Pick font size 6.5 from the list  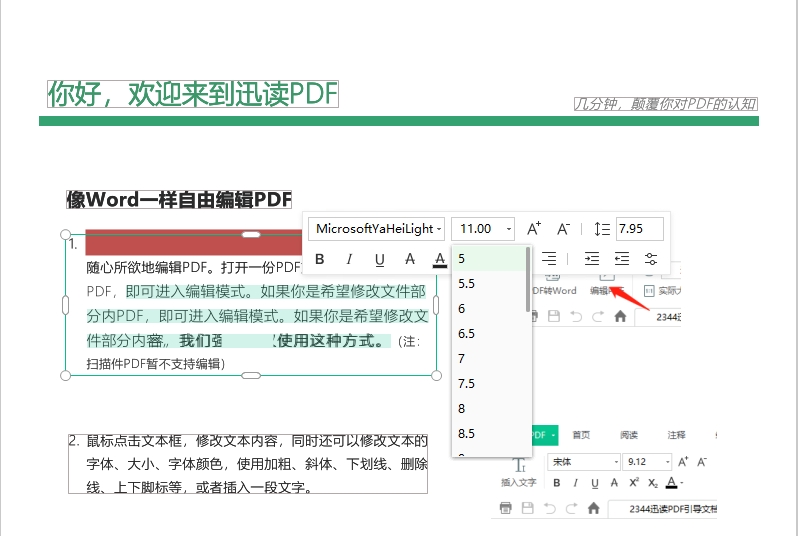488,333
